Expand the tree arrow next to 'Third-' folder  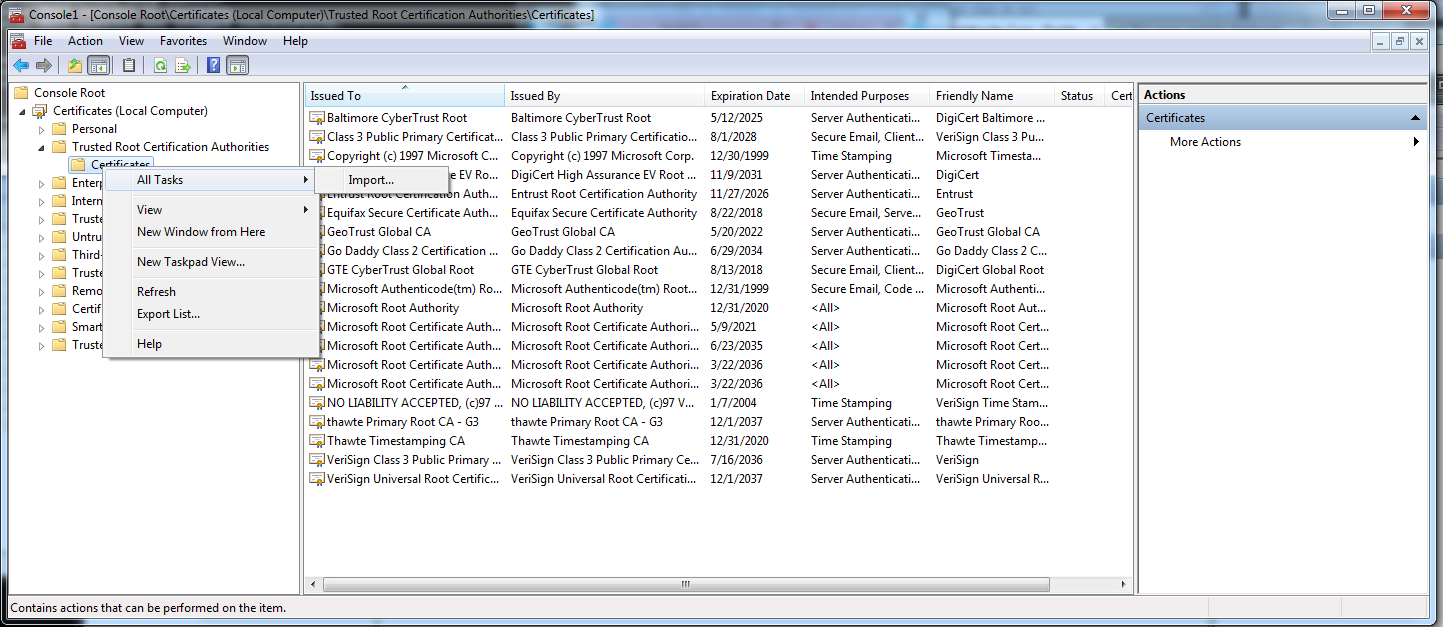tap(42, 255)
